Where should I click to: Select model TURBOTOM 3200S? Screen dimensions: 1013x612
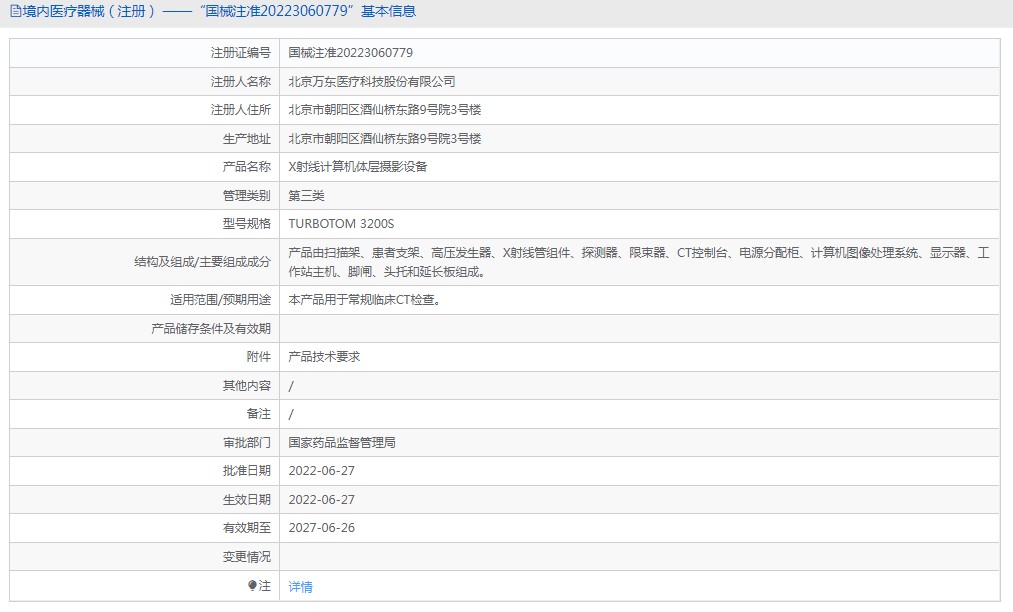[x=341, y=224]
